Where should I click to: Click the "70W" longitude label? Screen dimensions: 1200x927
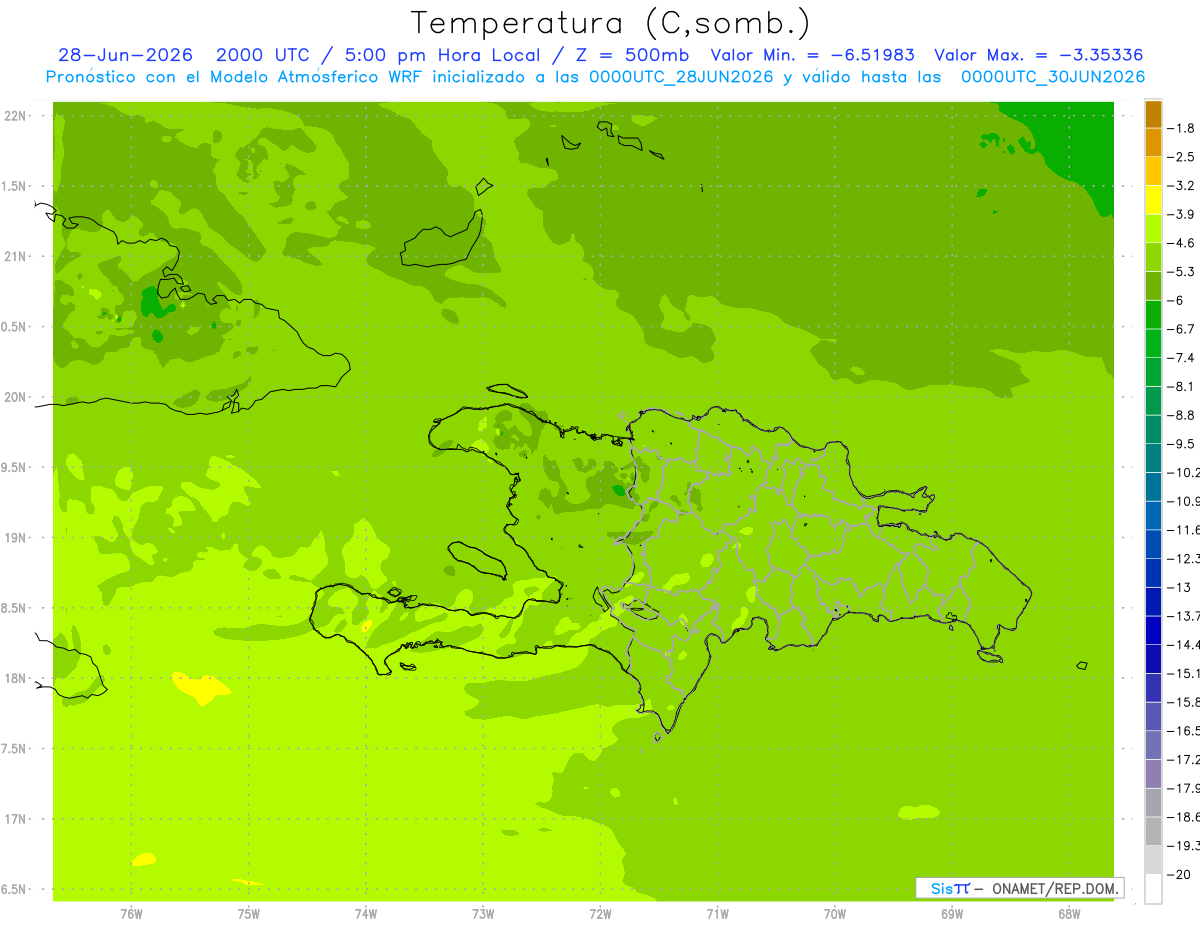835,914
